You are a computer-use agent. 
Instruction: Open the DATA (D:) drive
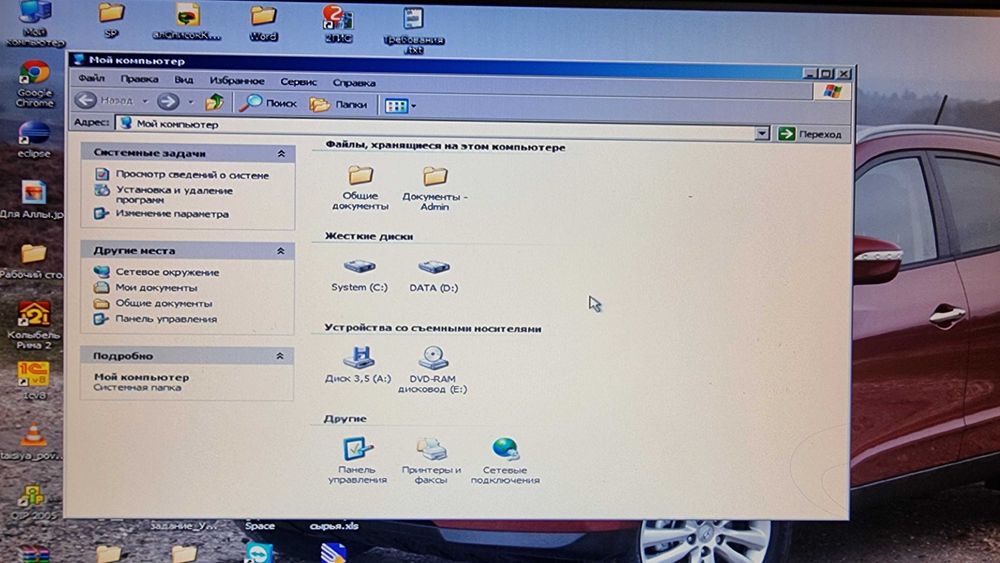pos(433,275)
